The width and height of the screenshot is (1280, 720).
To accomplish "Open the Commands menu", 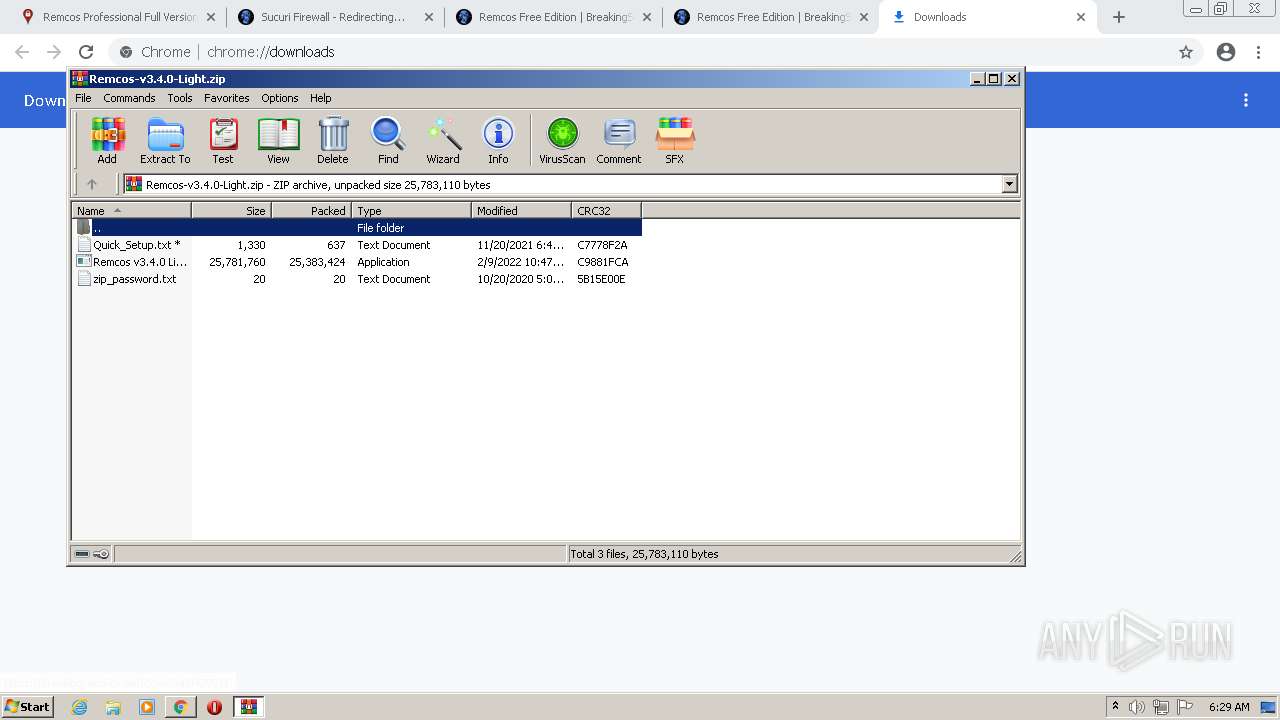I will click(129, 98).
